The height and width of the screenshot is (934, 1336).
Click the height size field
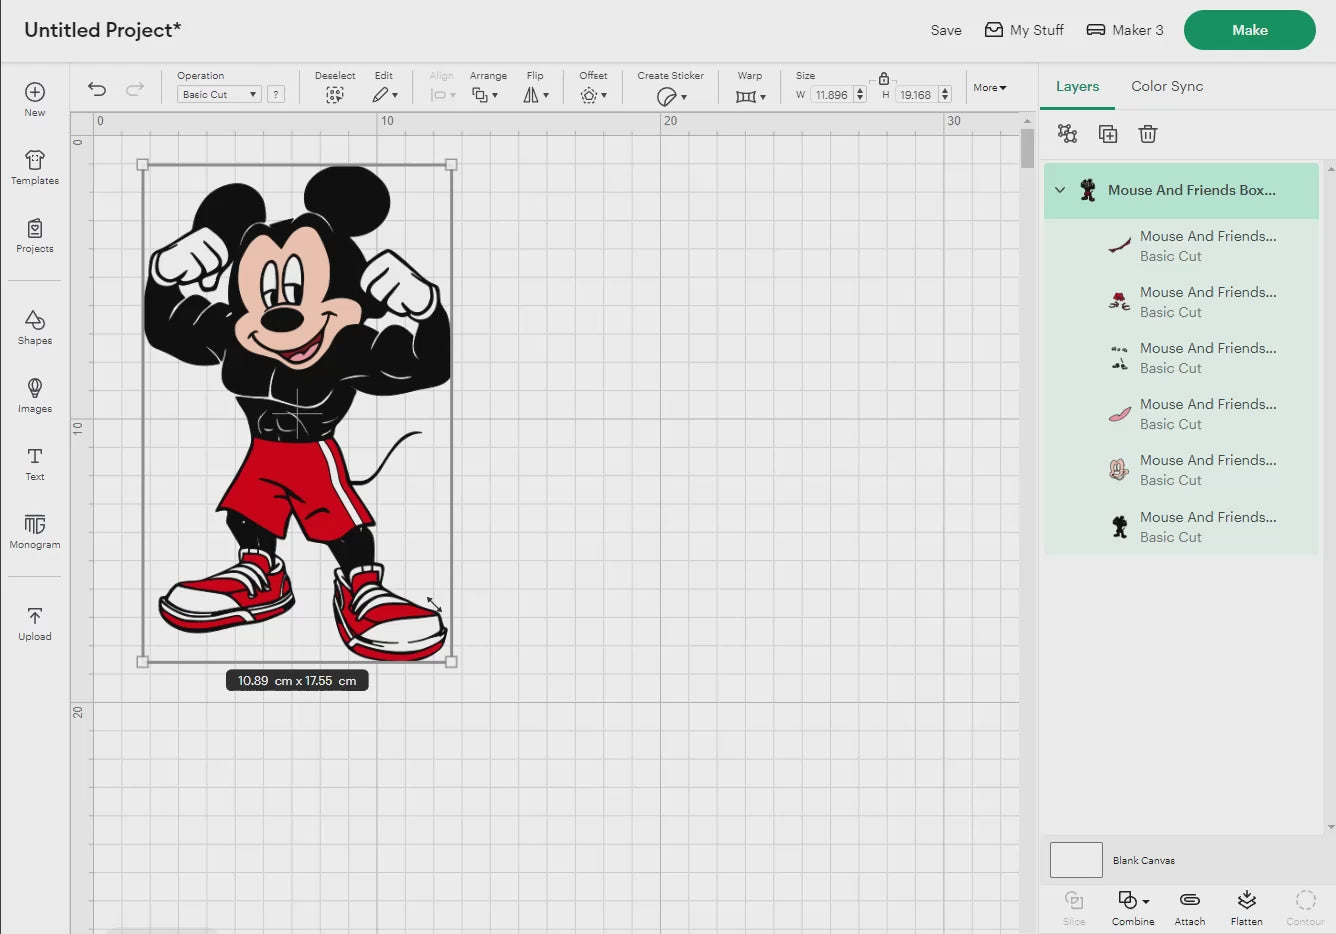click(916, 95)
